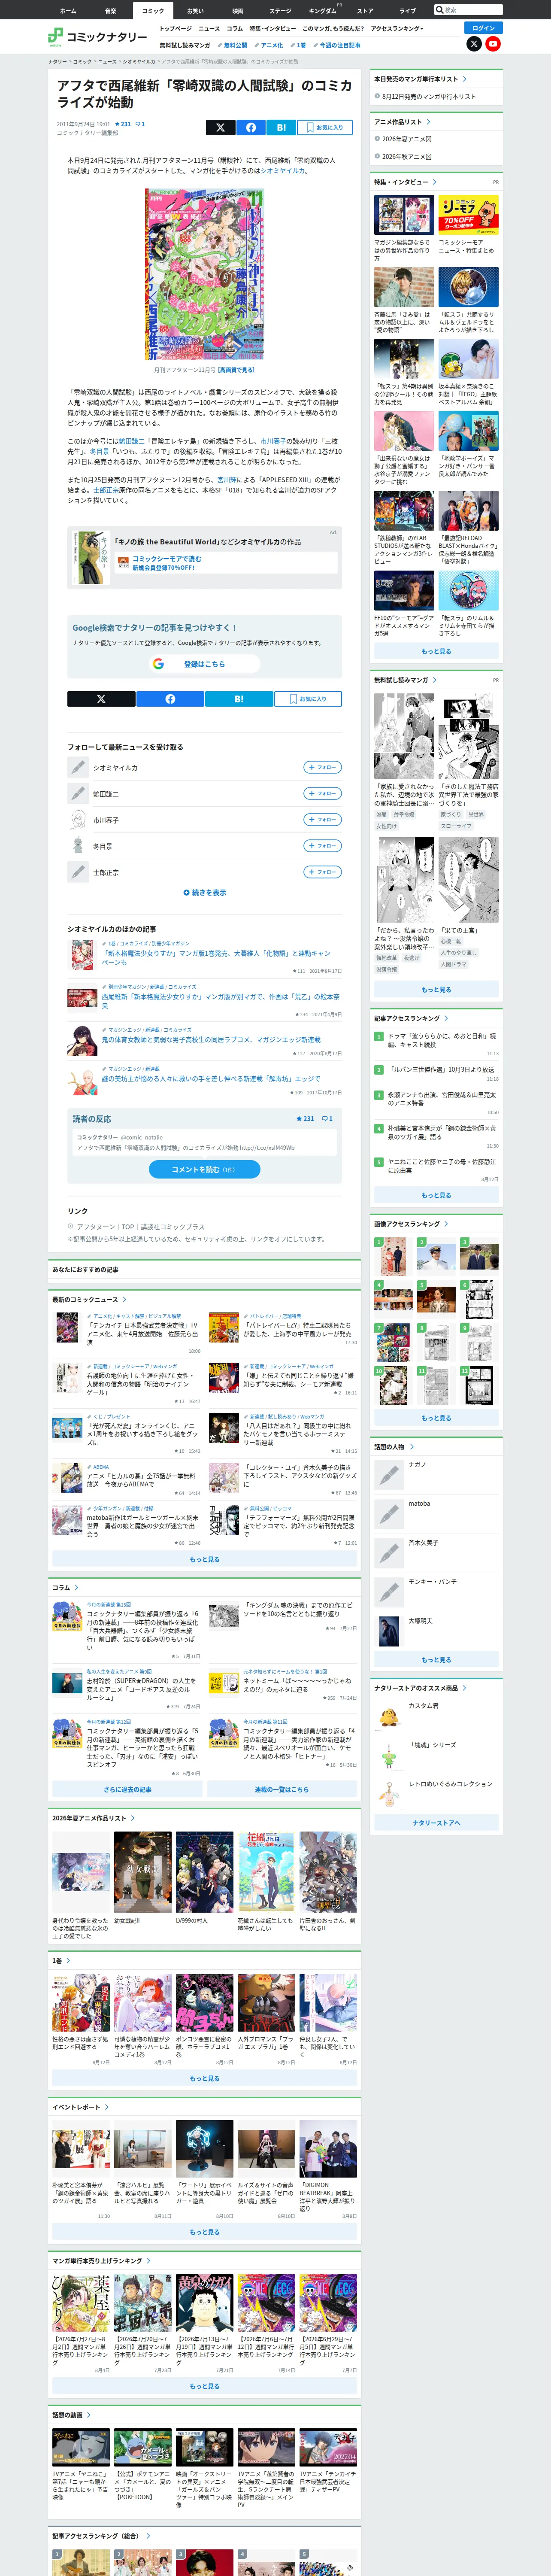551x2576 pixels.
Task: Switch to 音楽 tab in top bar
Action: pyautogui.click(x=110, y=11)
